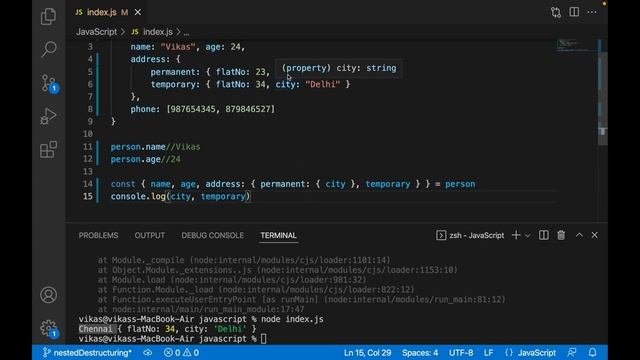Split the terminal pane
This screenshot has height=360, width=640.
544,235
